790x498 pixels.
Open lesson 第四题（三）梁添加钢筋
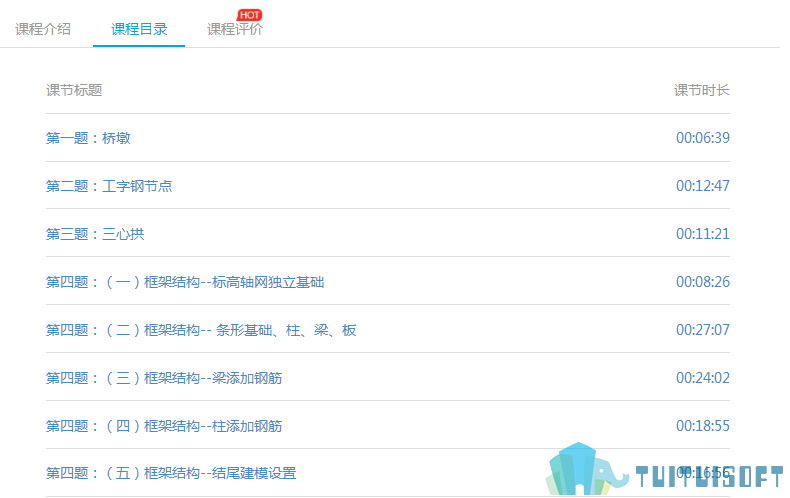click(x=164, y=378)
